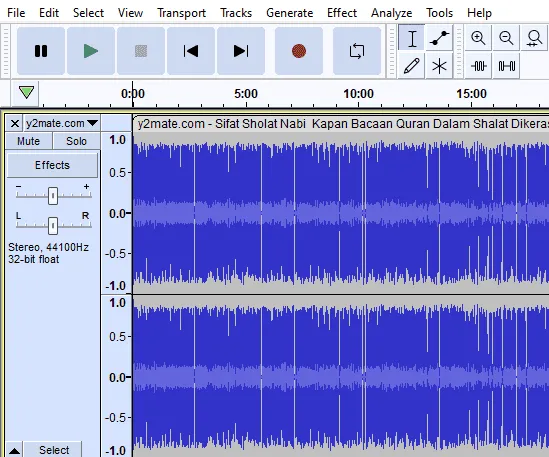The width and height of the screenshot is (549, 457).
Task: Open the y2mate.com track name dropdown
Action: click(x=62, y=123)
